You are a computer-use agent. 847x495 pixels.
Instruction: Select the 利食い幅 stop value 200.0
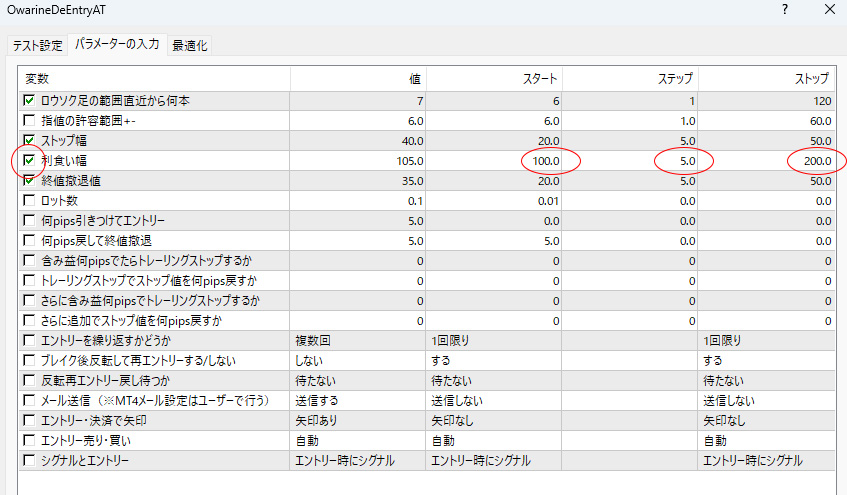tap(814, 160)
